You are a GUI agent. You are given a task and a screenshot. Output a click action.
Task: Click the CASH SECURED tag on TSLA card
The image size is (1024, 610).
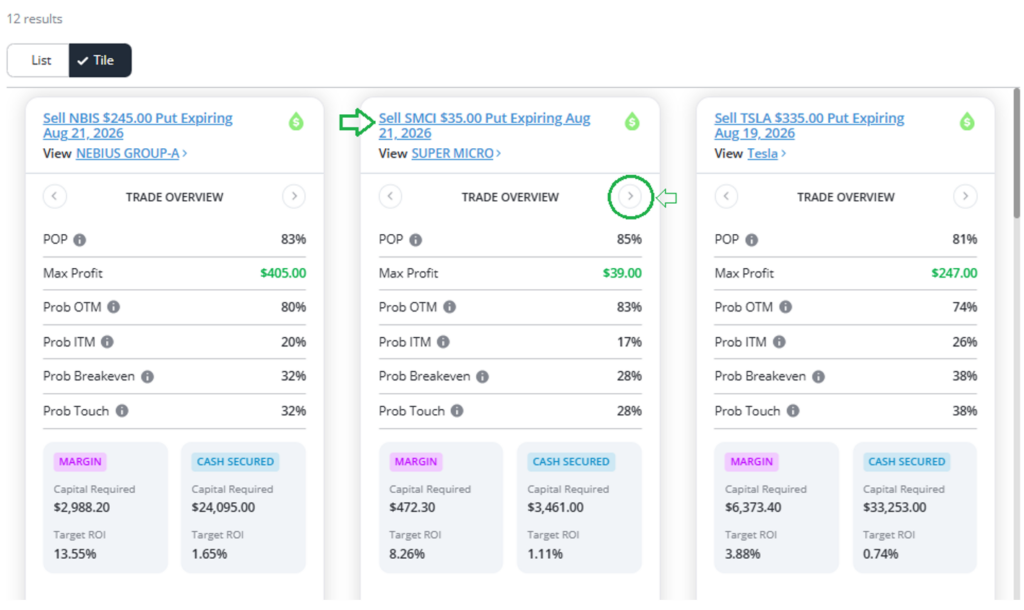tap(906, 462)
